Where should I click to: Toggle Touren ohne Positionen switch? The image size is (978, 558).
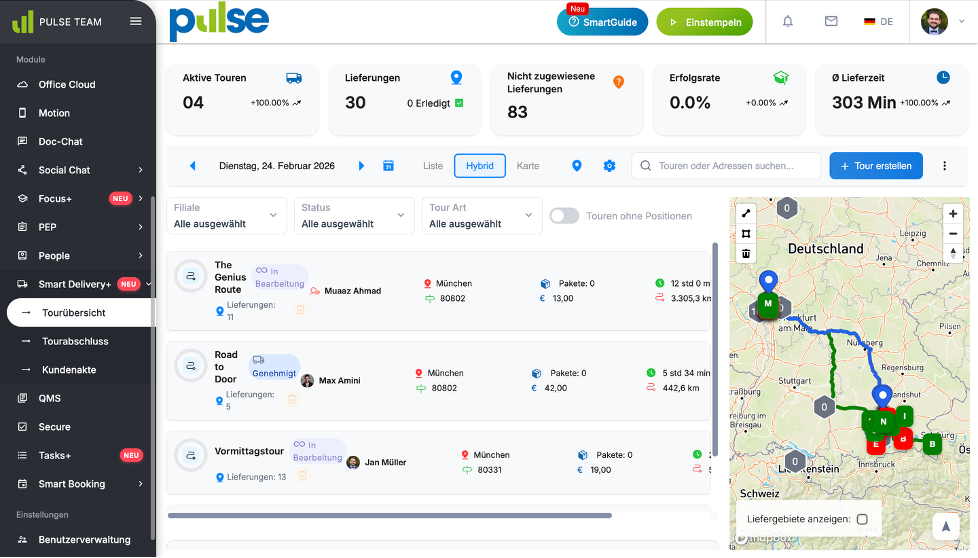tap(564, 216)
